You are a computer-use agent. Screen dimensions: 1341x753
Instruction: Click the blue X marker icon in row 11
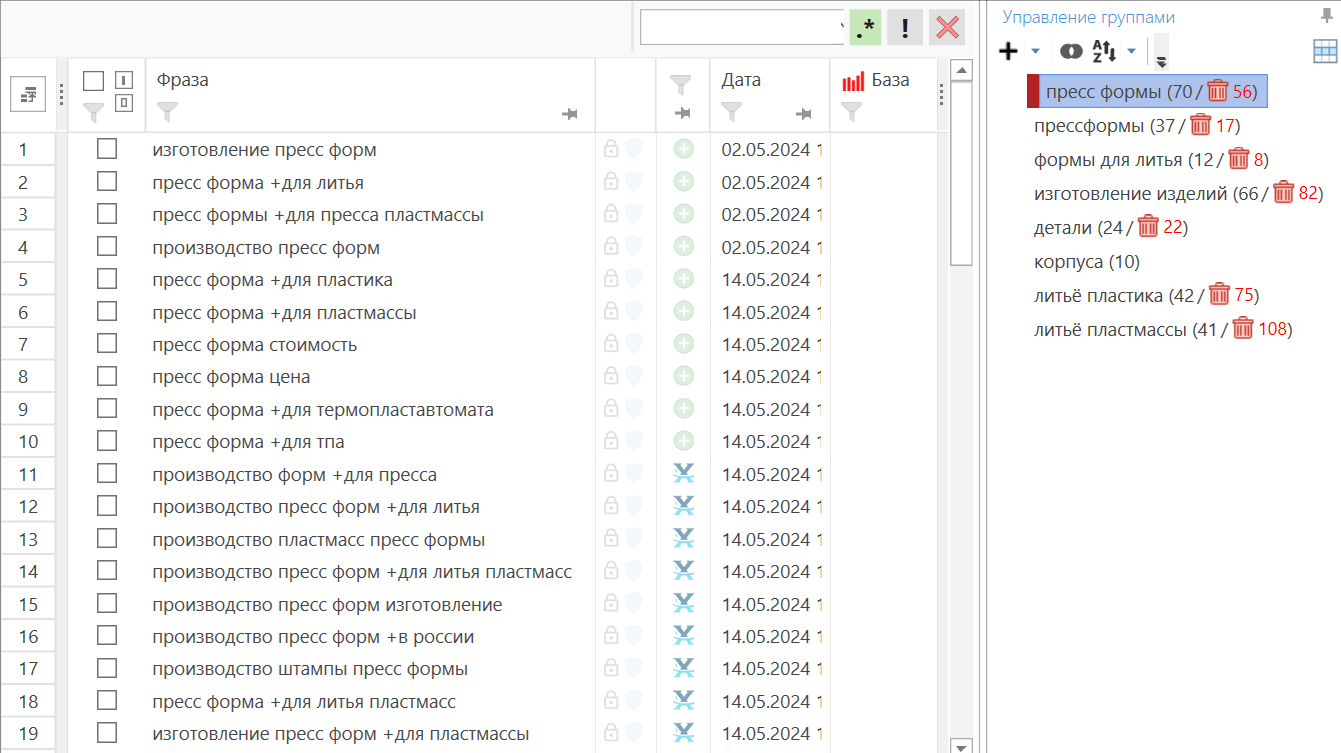[684, 474]
